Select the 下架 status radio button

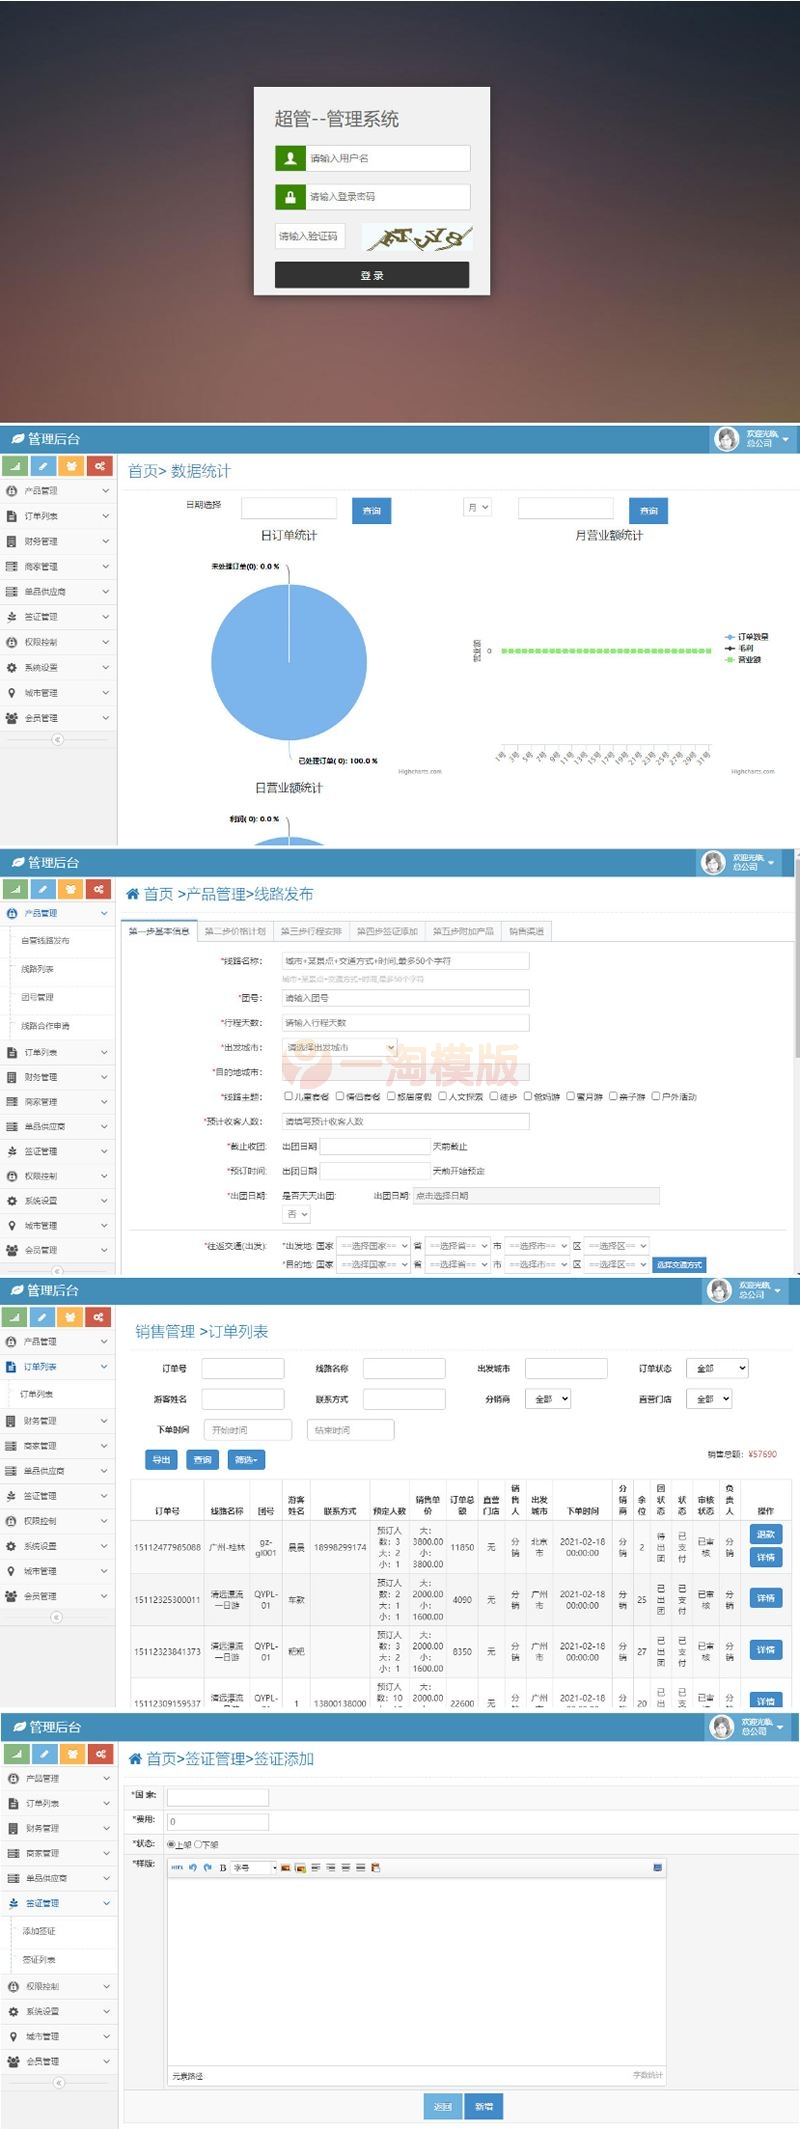(198, 1844)
